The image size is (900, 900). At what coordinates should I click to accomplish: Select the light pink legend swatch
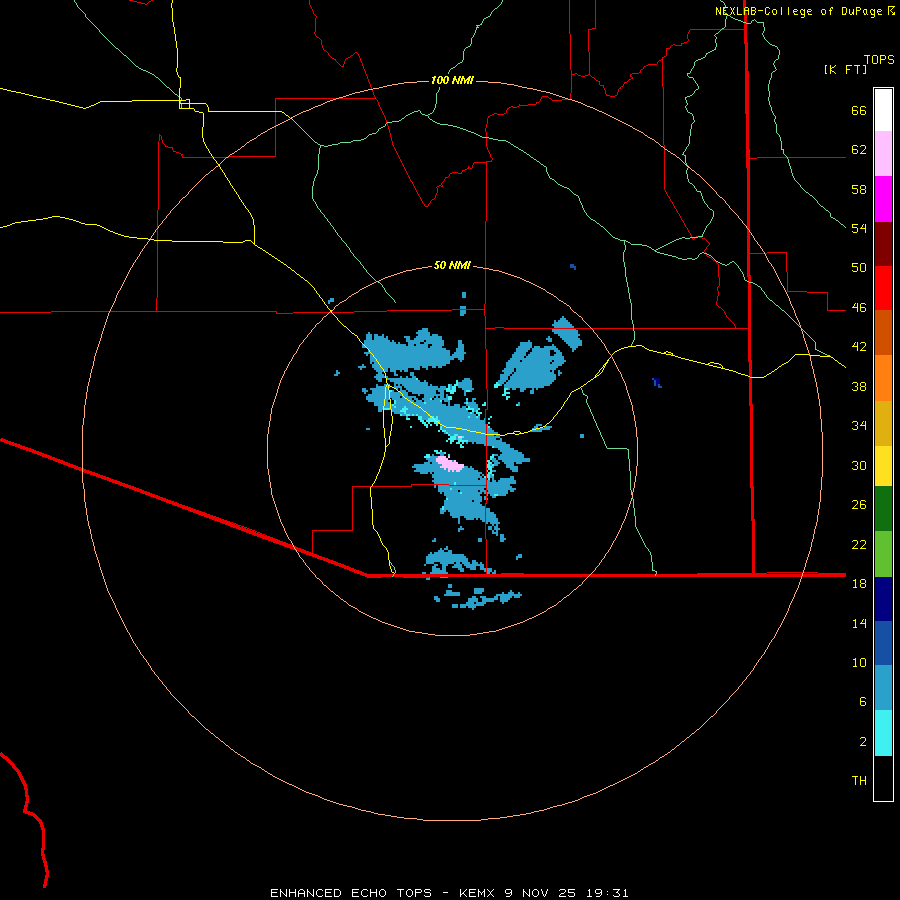click(883, 154)
